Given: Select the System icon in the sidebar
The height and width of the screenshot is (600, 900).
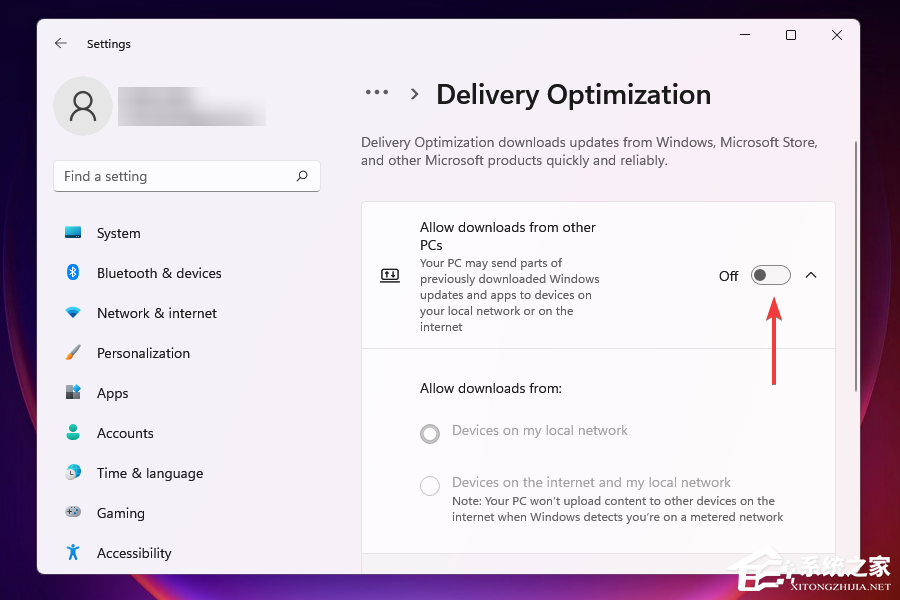Looking at the screenshot, I should 73,233.
